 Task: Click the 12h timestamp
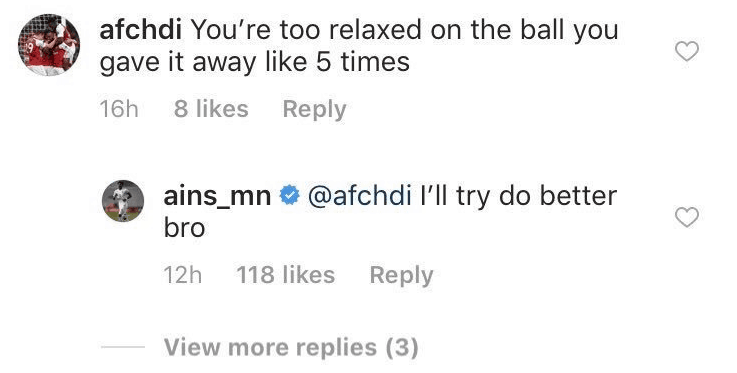point(183,275)
